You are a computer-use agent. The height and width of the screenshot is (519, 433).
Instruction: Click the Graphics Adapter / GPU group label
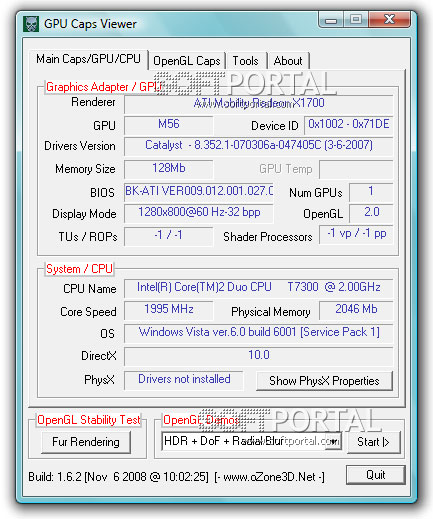click(x=103, y=87)
